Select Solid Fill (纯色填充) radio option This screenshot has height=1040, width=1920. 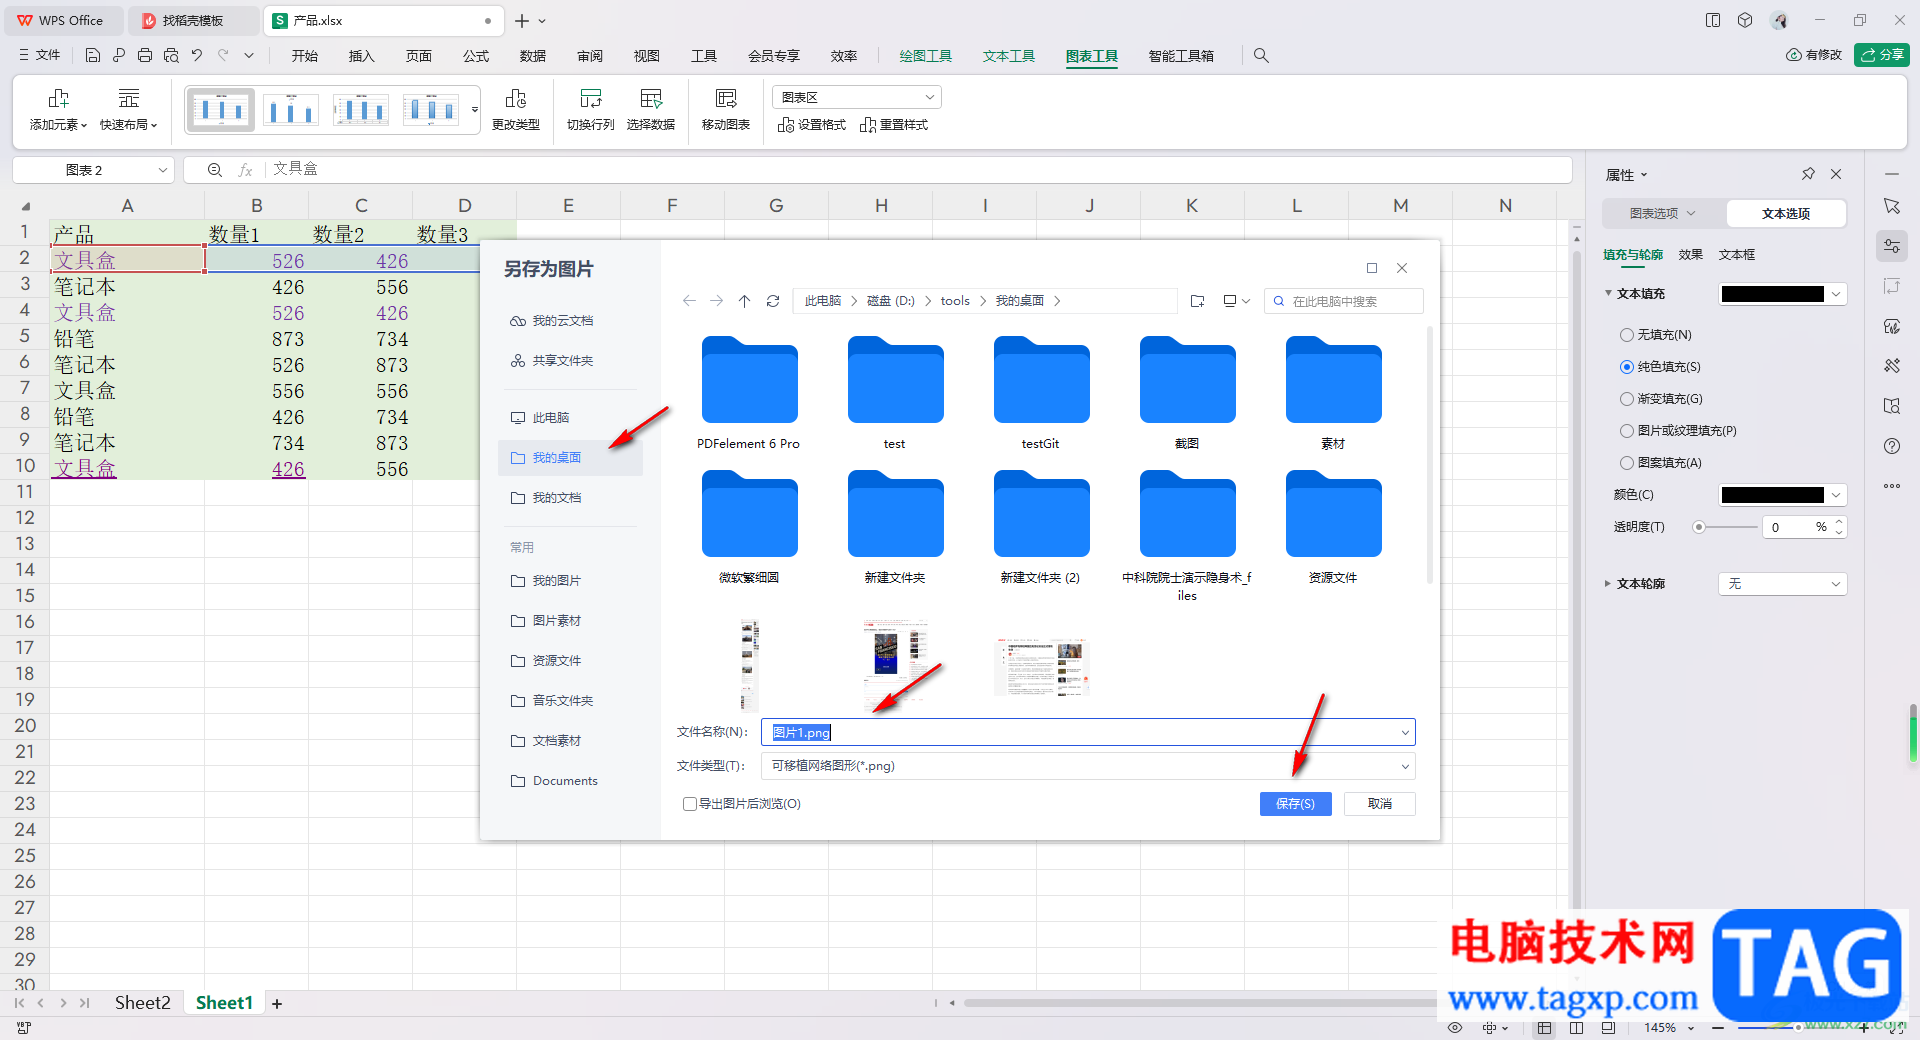point(1626,367)
